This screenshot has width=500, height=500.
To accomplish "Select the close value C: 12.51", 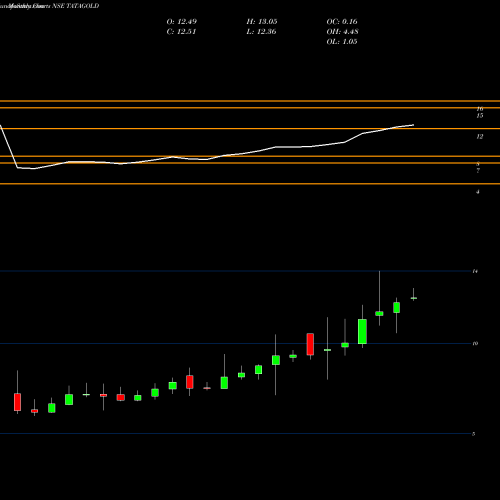I will tap(181, 32).
